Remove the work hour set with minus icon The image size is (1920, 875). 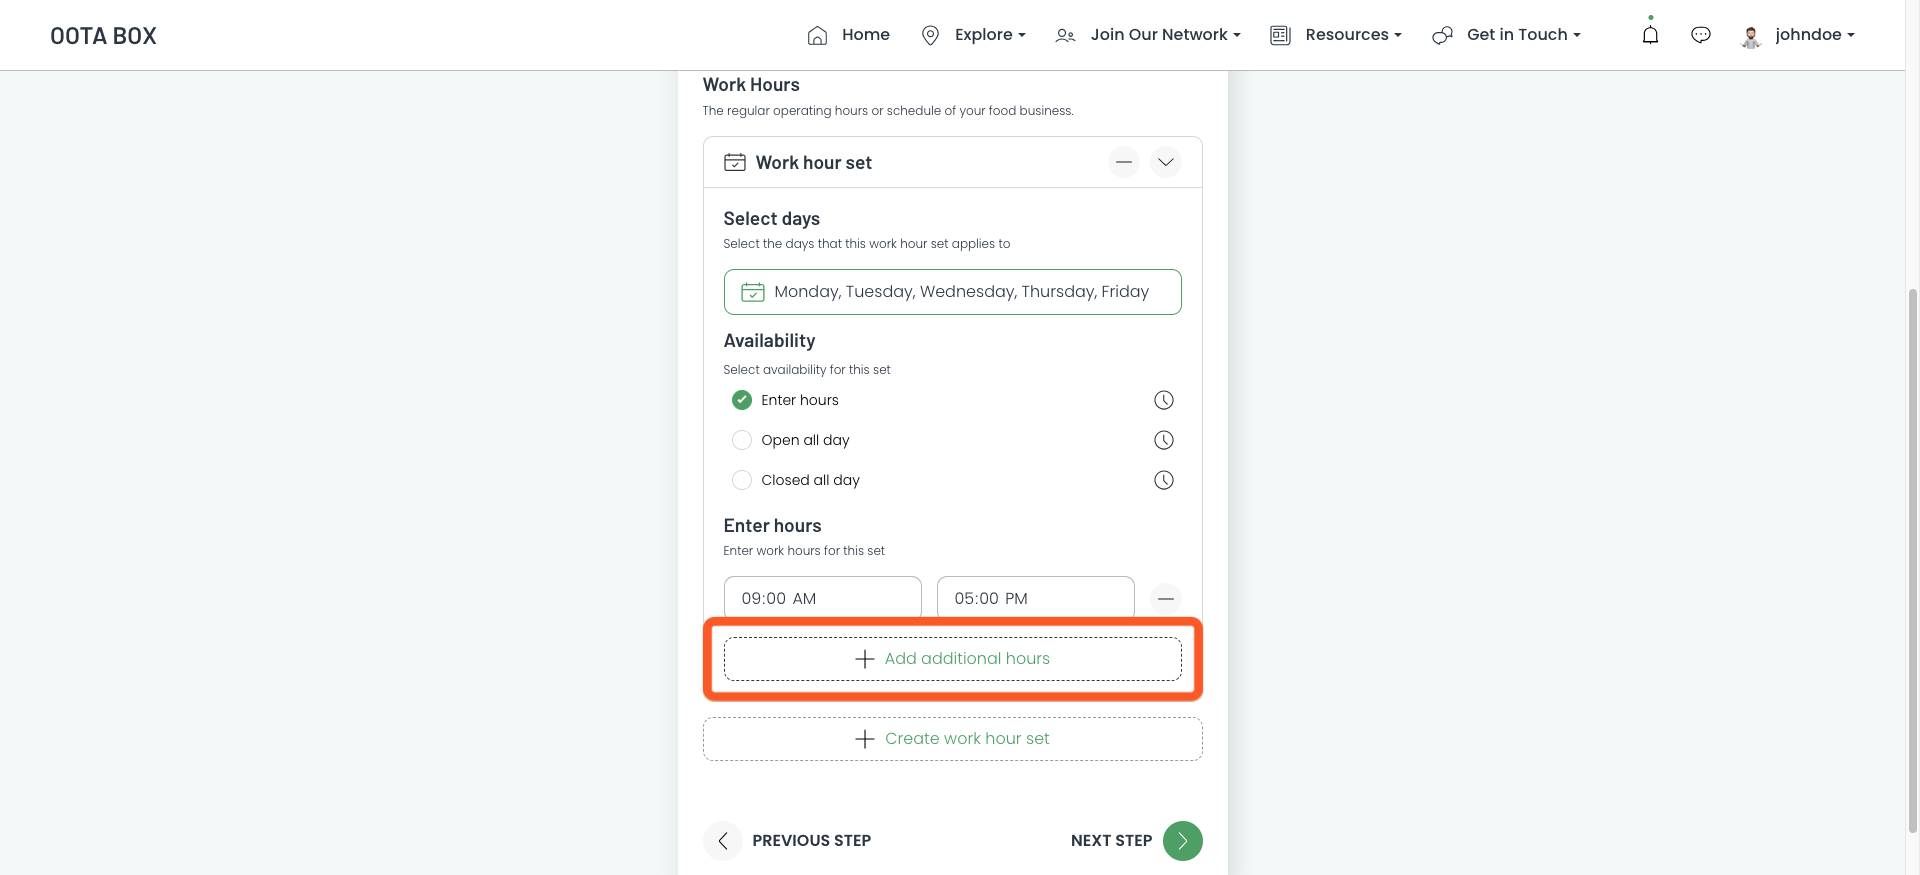click(1124, 162)
